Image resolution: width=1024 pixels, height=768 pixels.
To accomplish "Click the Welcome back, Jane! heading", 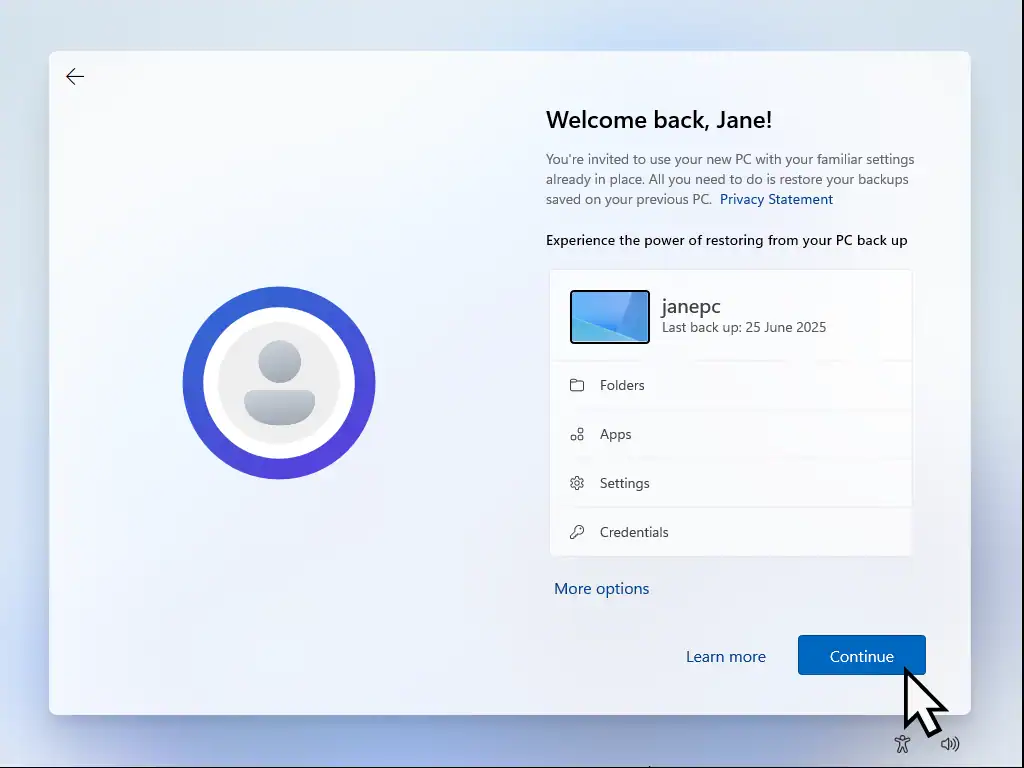I will [659, 120].
